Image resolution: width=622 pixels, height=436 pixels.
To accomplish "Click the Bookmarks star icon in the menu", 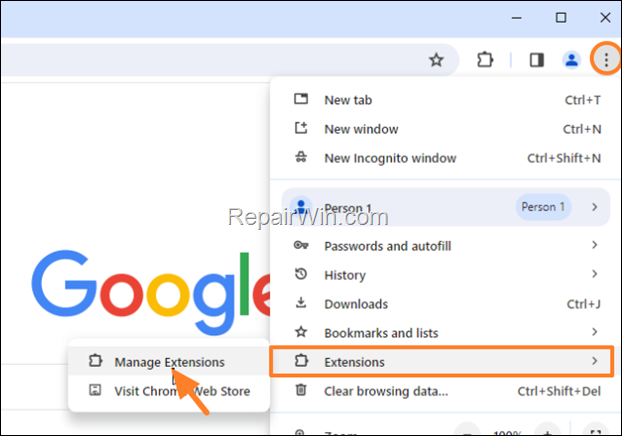I will tap(301, 332).
